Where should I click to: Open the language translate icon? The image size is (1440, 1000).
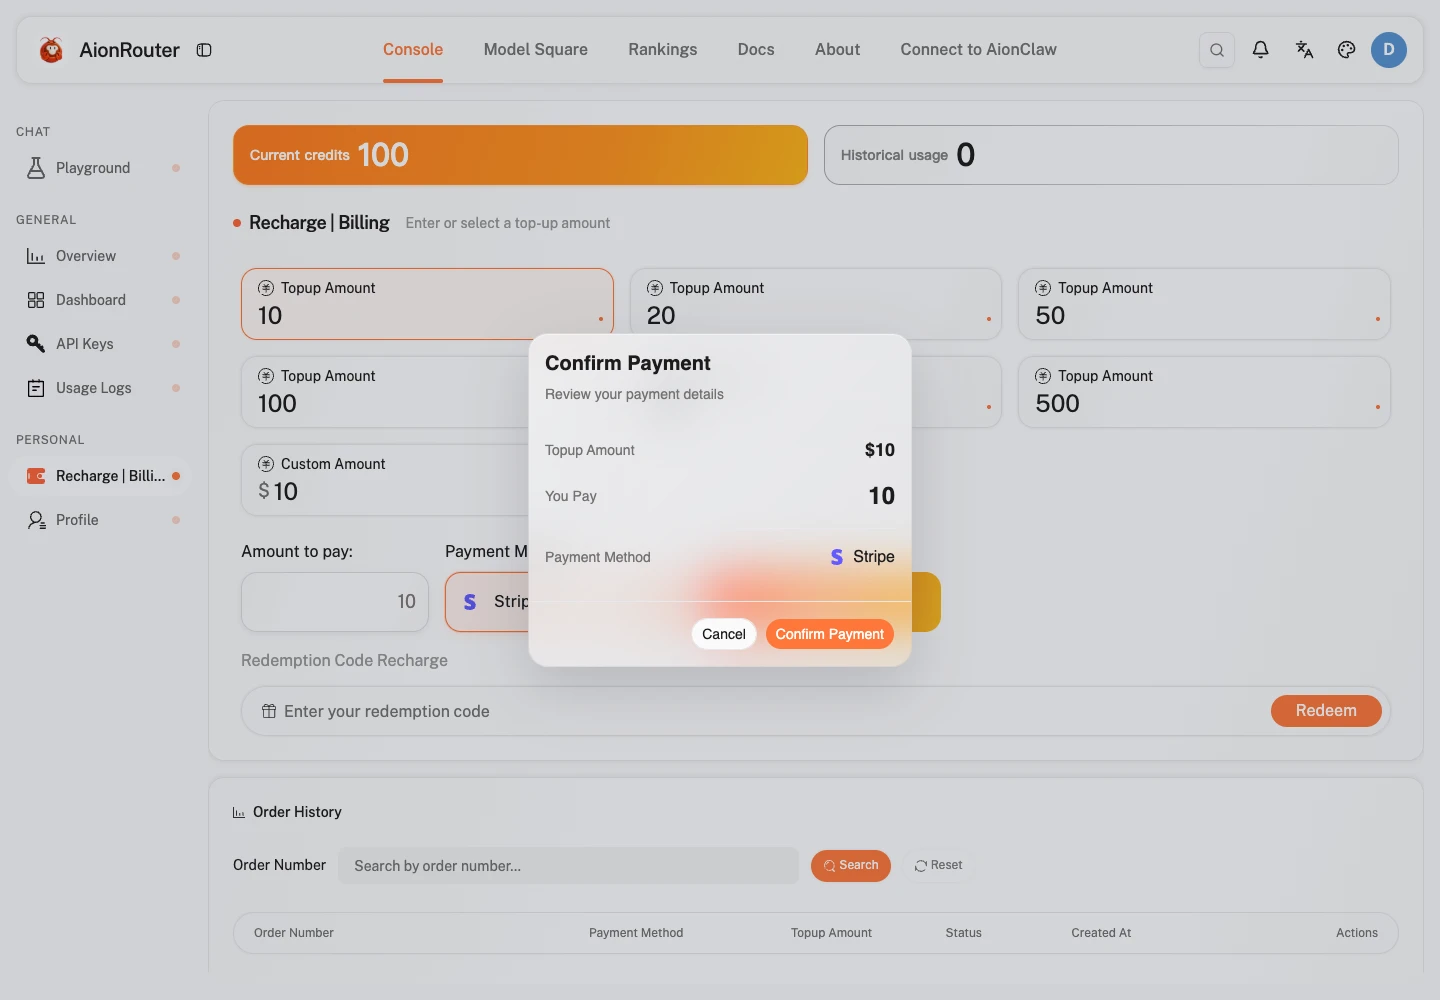point(1304,49)
